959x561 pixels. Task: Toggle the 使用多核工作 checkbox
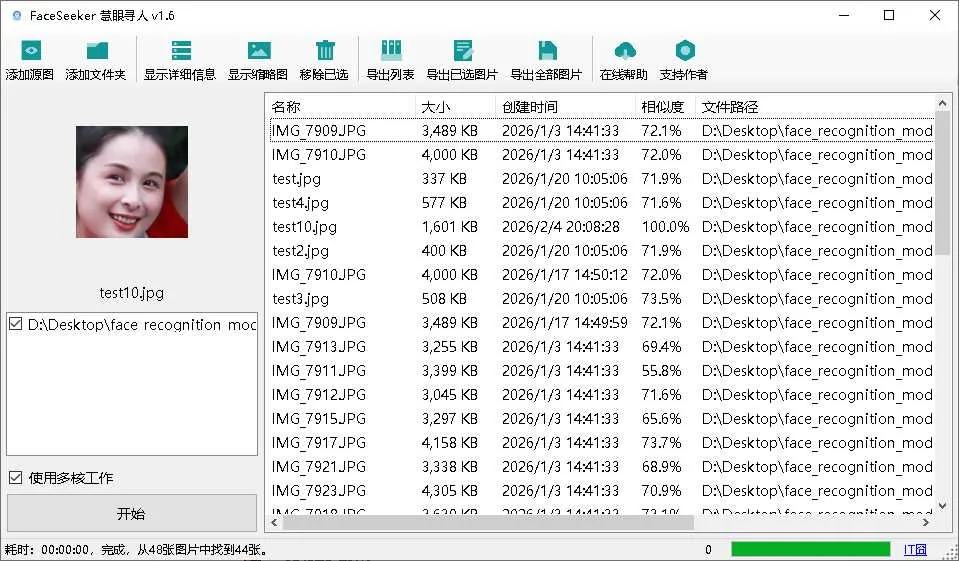pyautogui.click(x=15, y=478)
